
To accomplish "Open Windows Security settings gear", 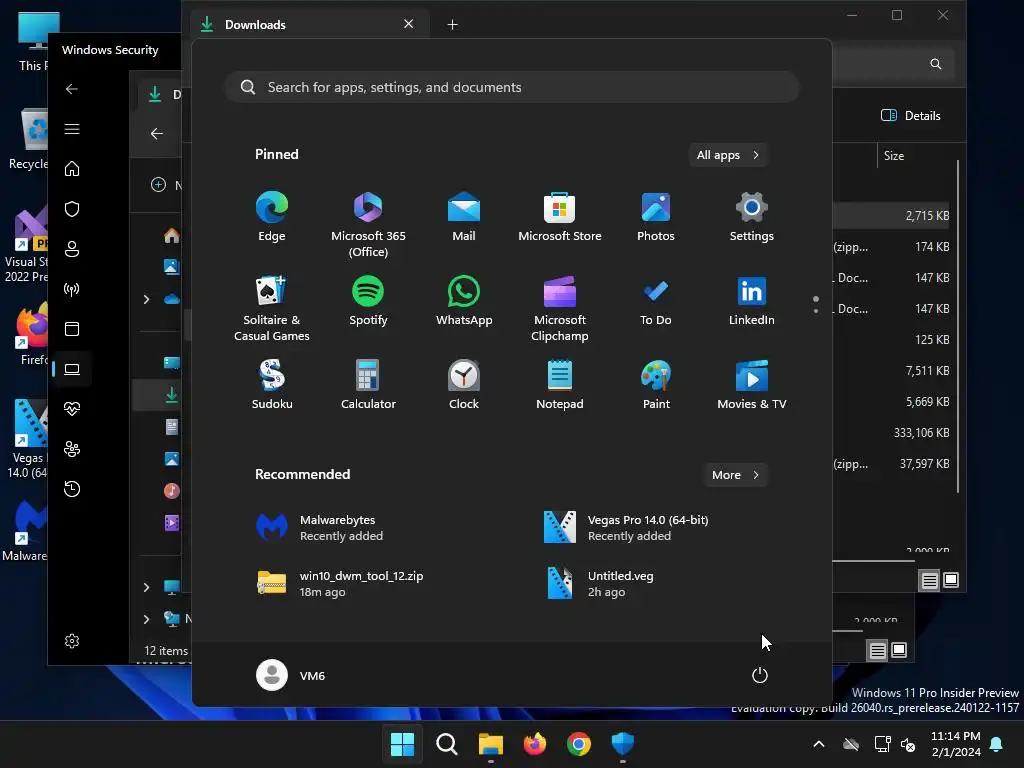I will click(x=72, y=641).
